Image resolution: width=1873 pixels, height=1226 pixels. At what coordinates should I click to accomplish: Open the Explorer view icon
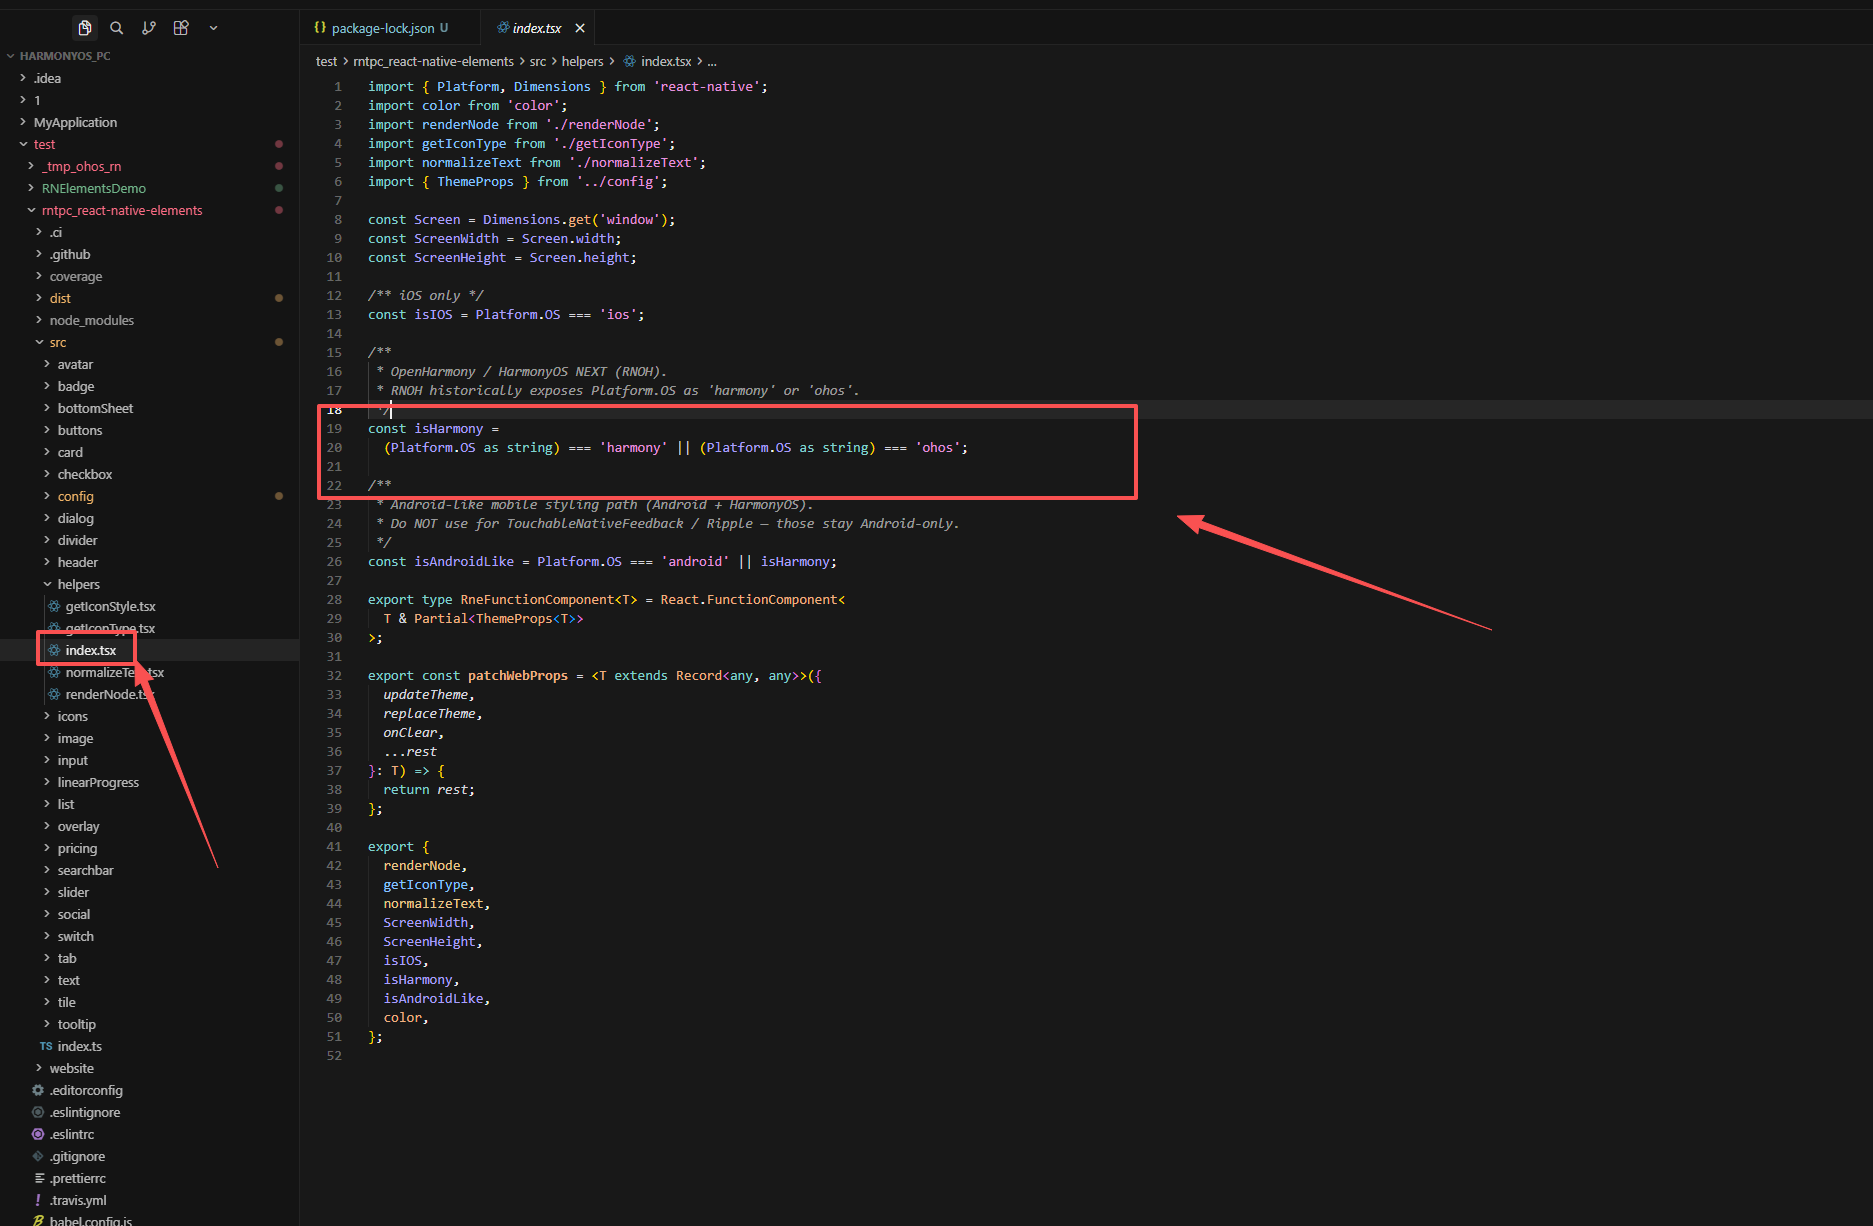pos(85,28)
